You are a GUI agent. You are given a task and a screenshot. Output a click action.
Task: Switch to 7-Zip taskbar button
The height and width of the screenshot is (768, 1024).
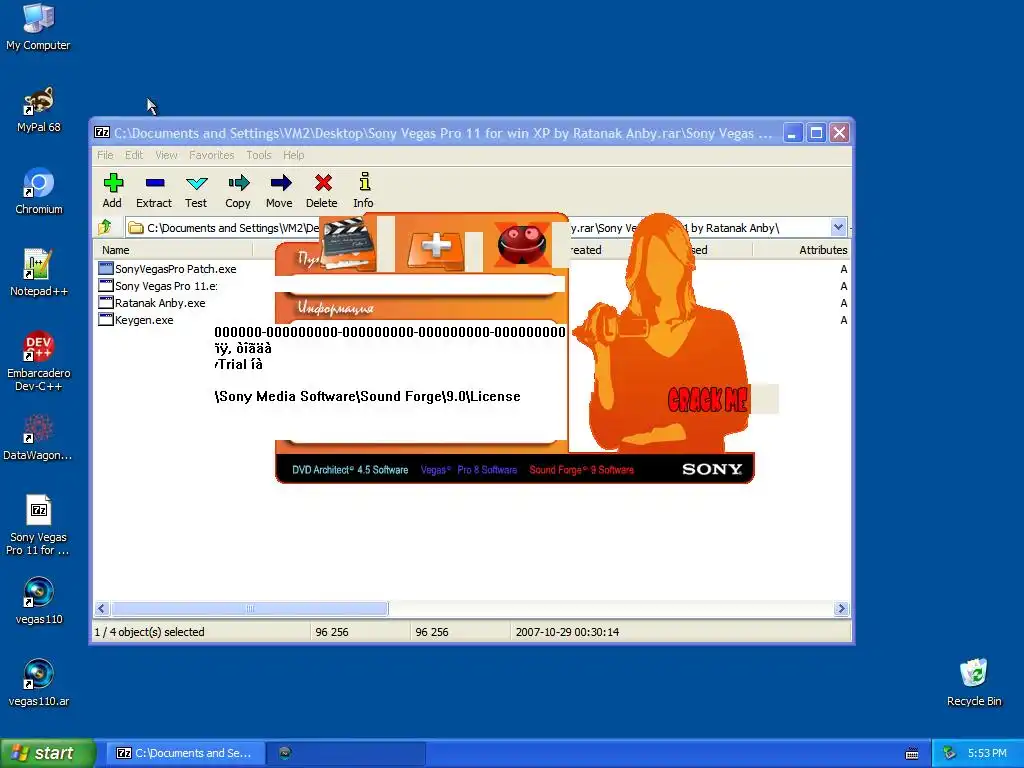(x=185, y=753)
